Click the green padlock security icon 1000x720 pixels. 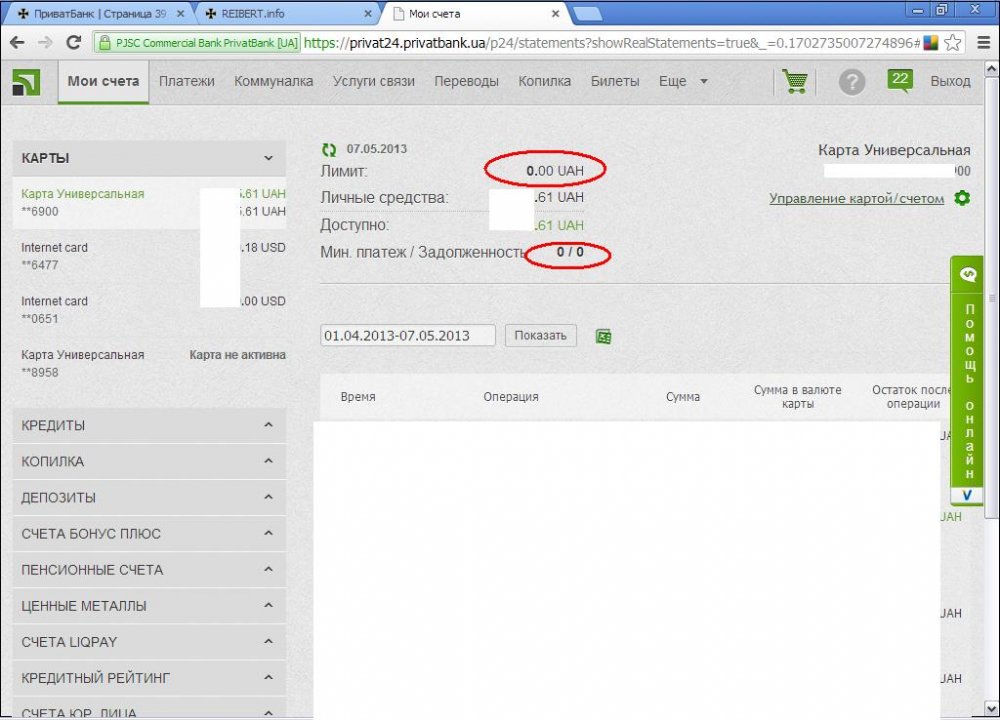coord(104,43)
